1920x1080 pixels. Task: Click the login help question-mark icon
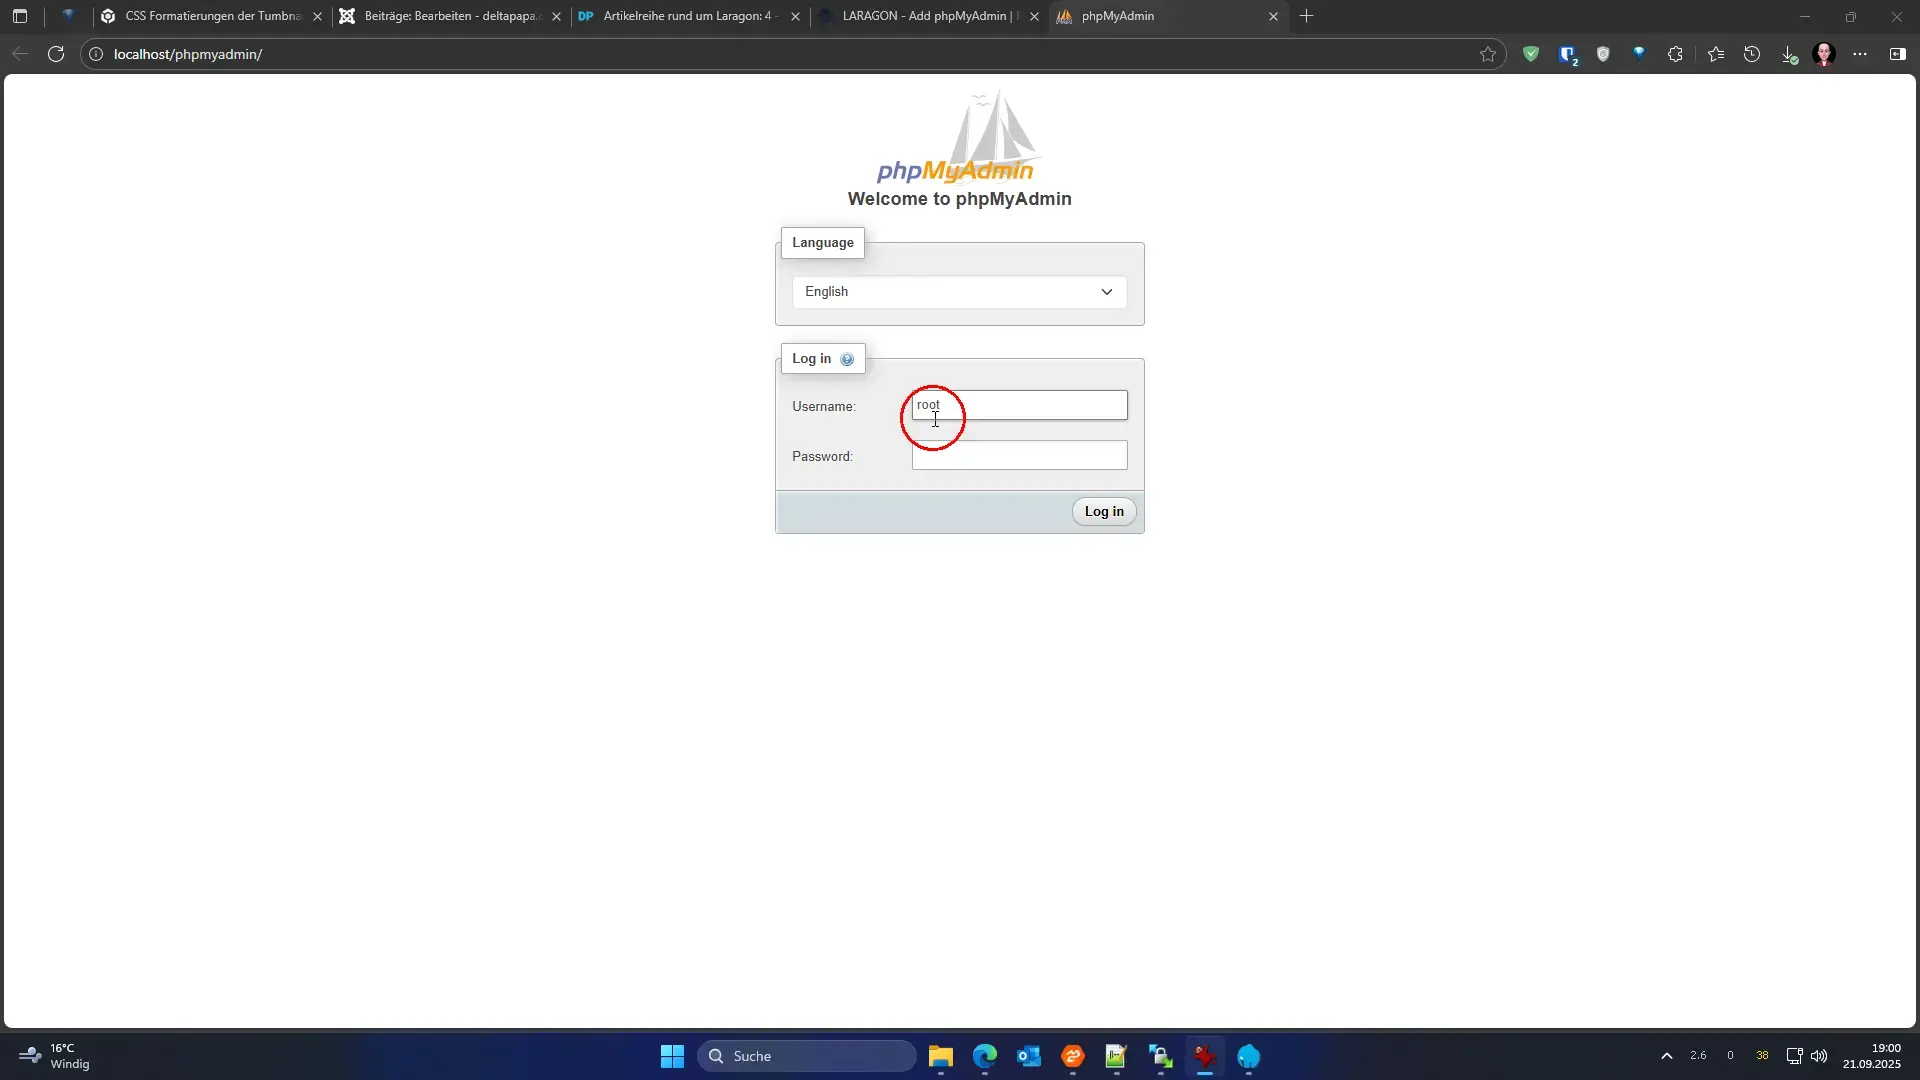(x=847, y=359)
